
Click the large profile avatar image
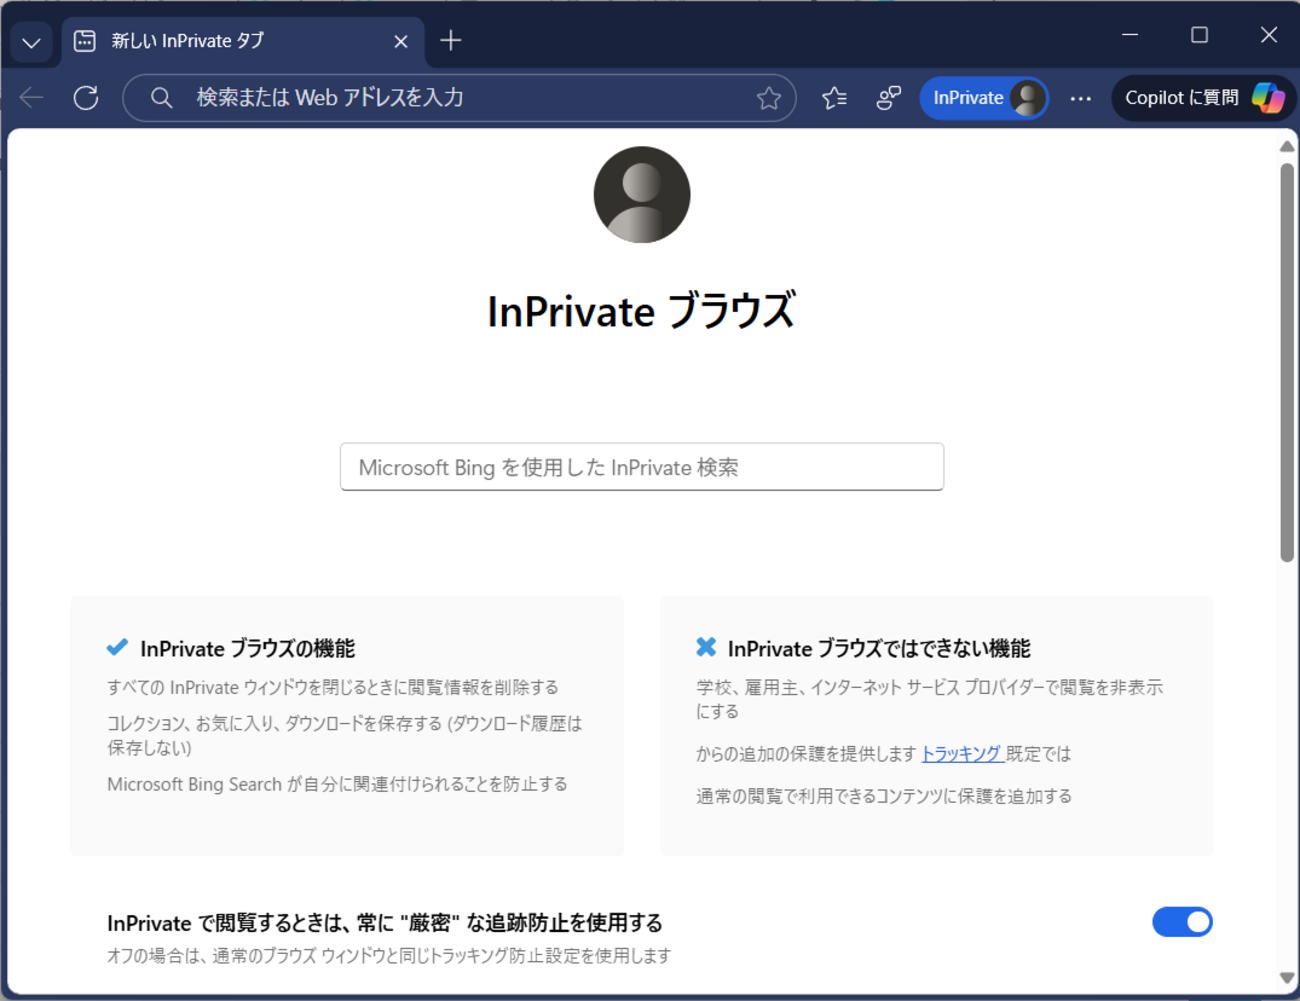click(642, 195)
